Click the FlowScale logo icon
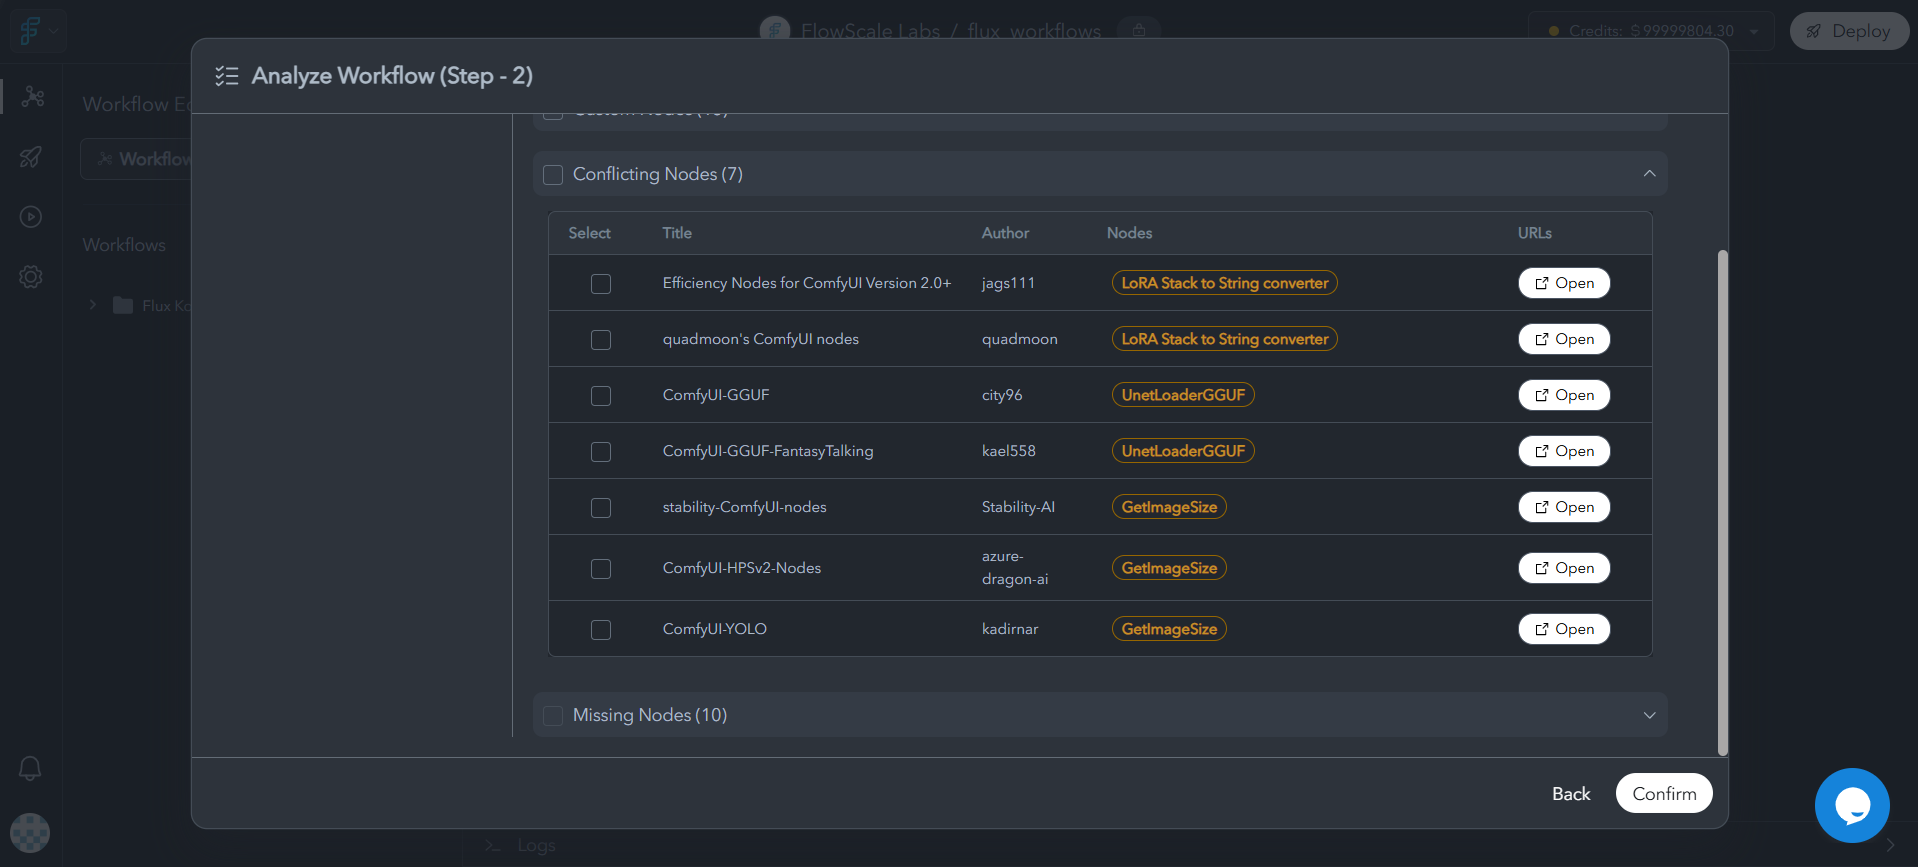This screenshot has width=1918, height=867. [x=30, y=31]
